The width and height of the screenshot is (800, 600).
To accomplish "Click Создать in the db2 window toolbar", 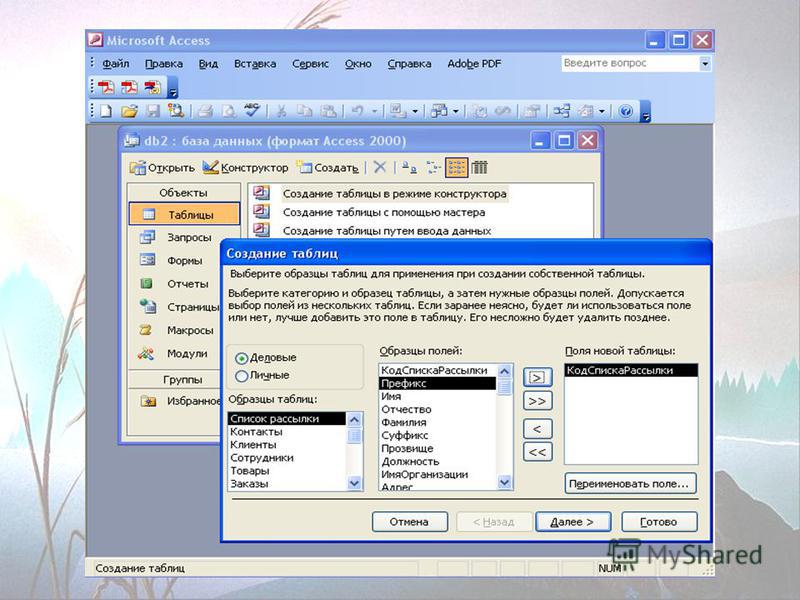I will pyautogui.click(x=328, y=167).
